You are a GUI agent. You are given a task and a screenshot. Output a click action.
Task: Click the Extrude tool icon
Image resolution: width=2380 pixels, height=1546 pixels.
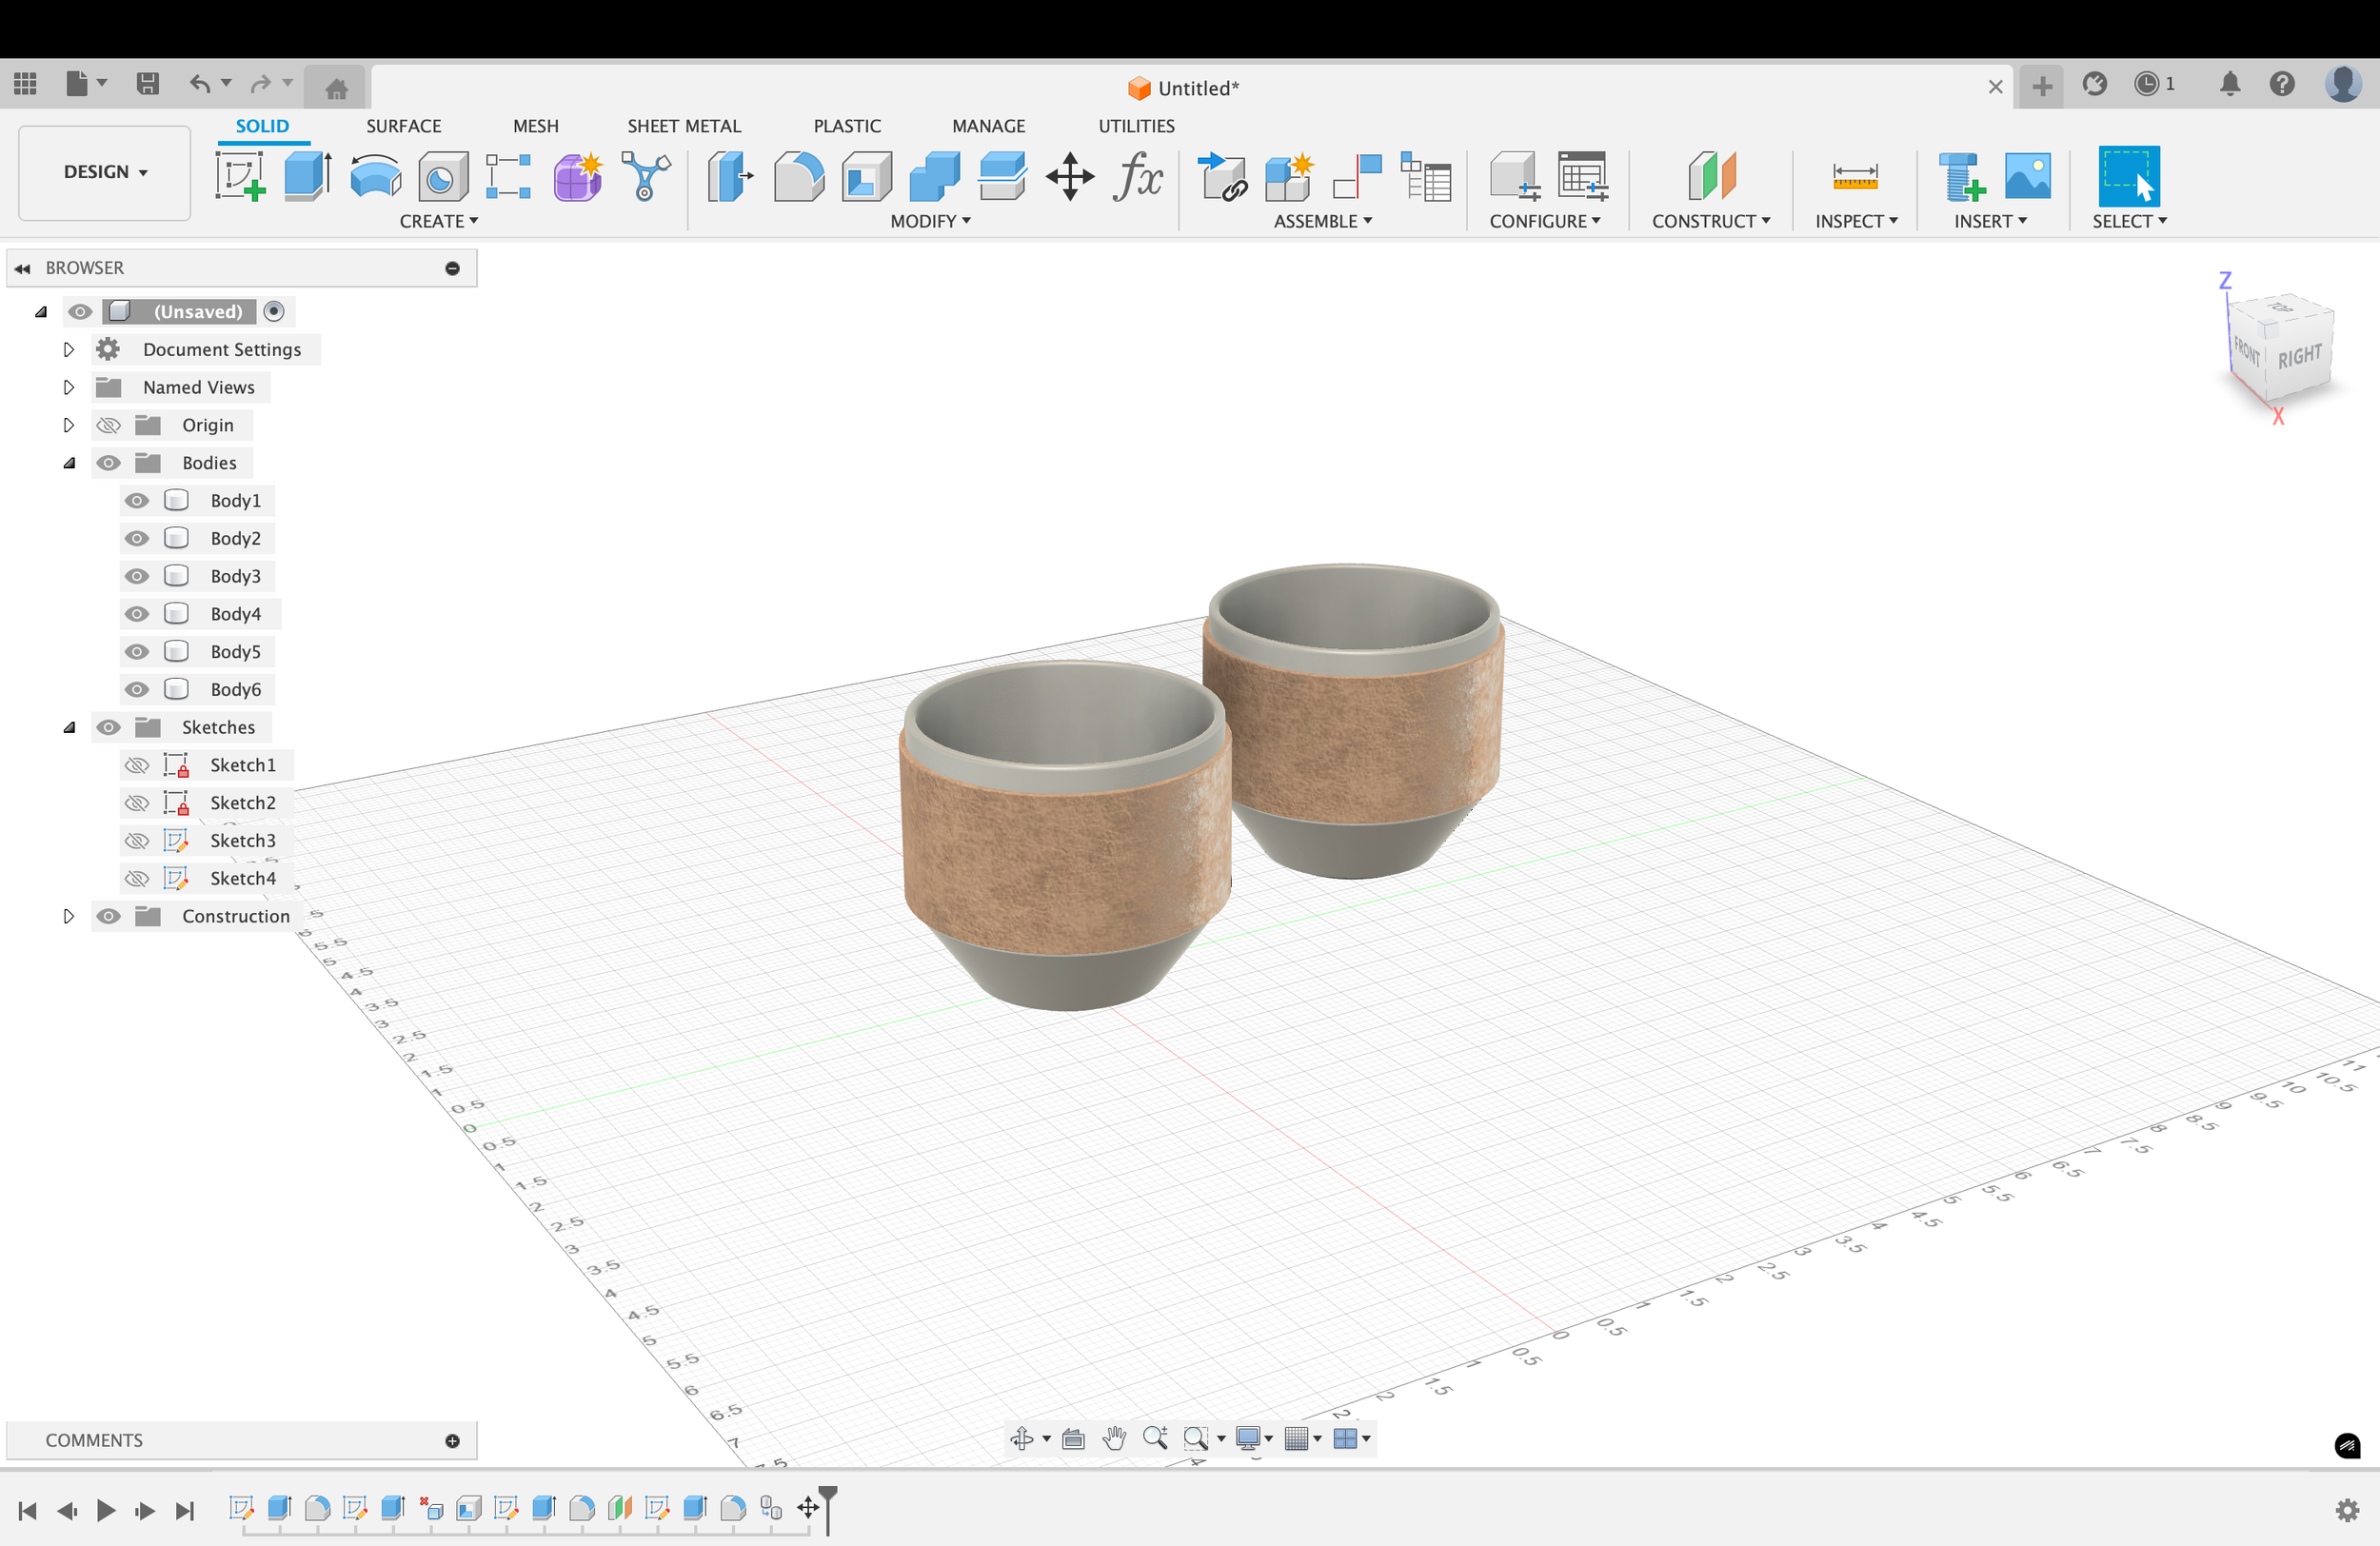pos(307,177)
